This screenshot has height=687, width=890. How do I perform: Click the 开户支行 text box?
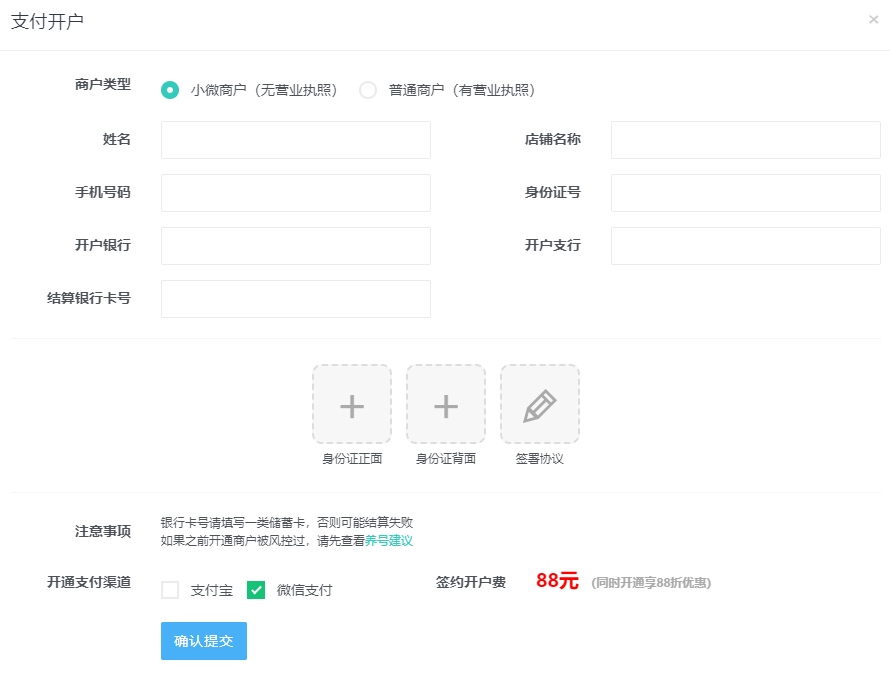[x=745, y=245]
